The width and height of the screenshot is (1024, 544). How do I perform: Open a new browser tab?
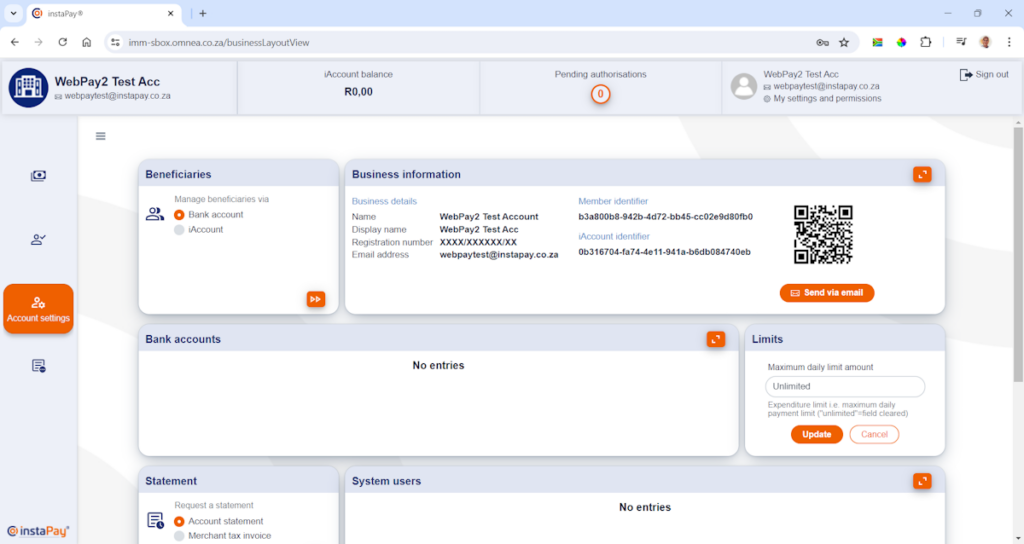pos(203,13)
